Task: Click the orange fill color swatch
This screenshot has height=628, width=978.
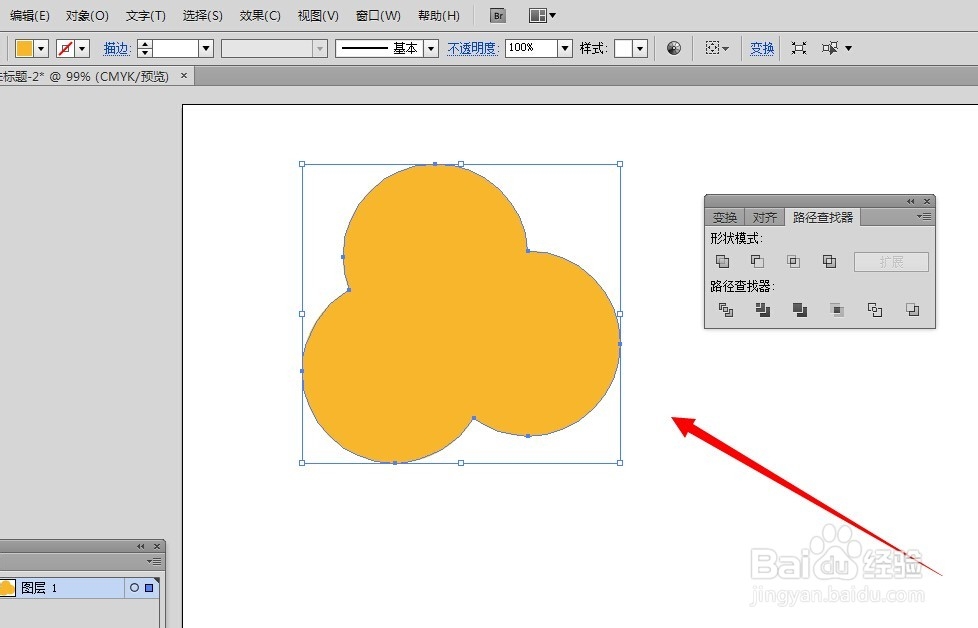Action: click(24, 49)
